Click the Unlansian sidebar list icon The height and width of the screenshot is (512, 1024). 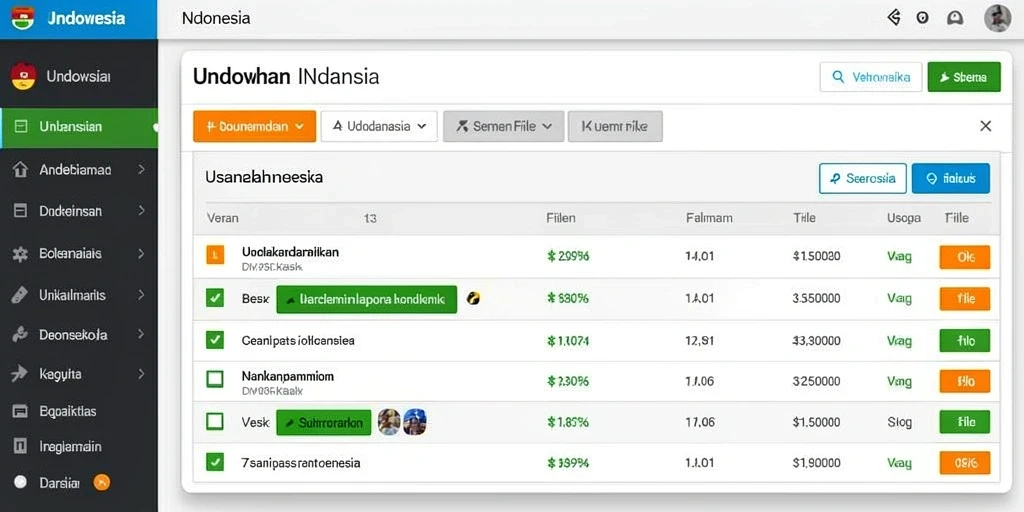point(20,127)
